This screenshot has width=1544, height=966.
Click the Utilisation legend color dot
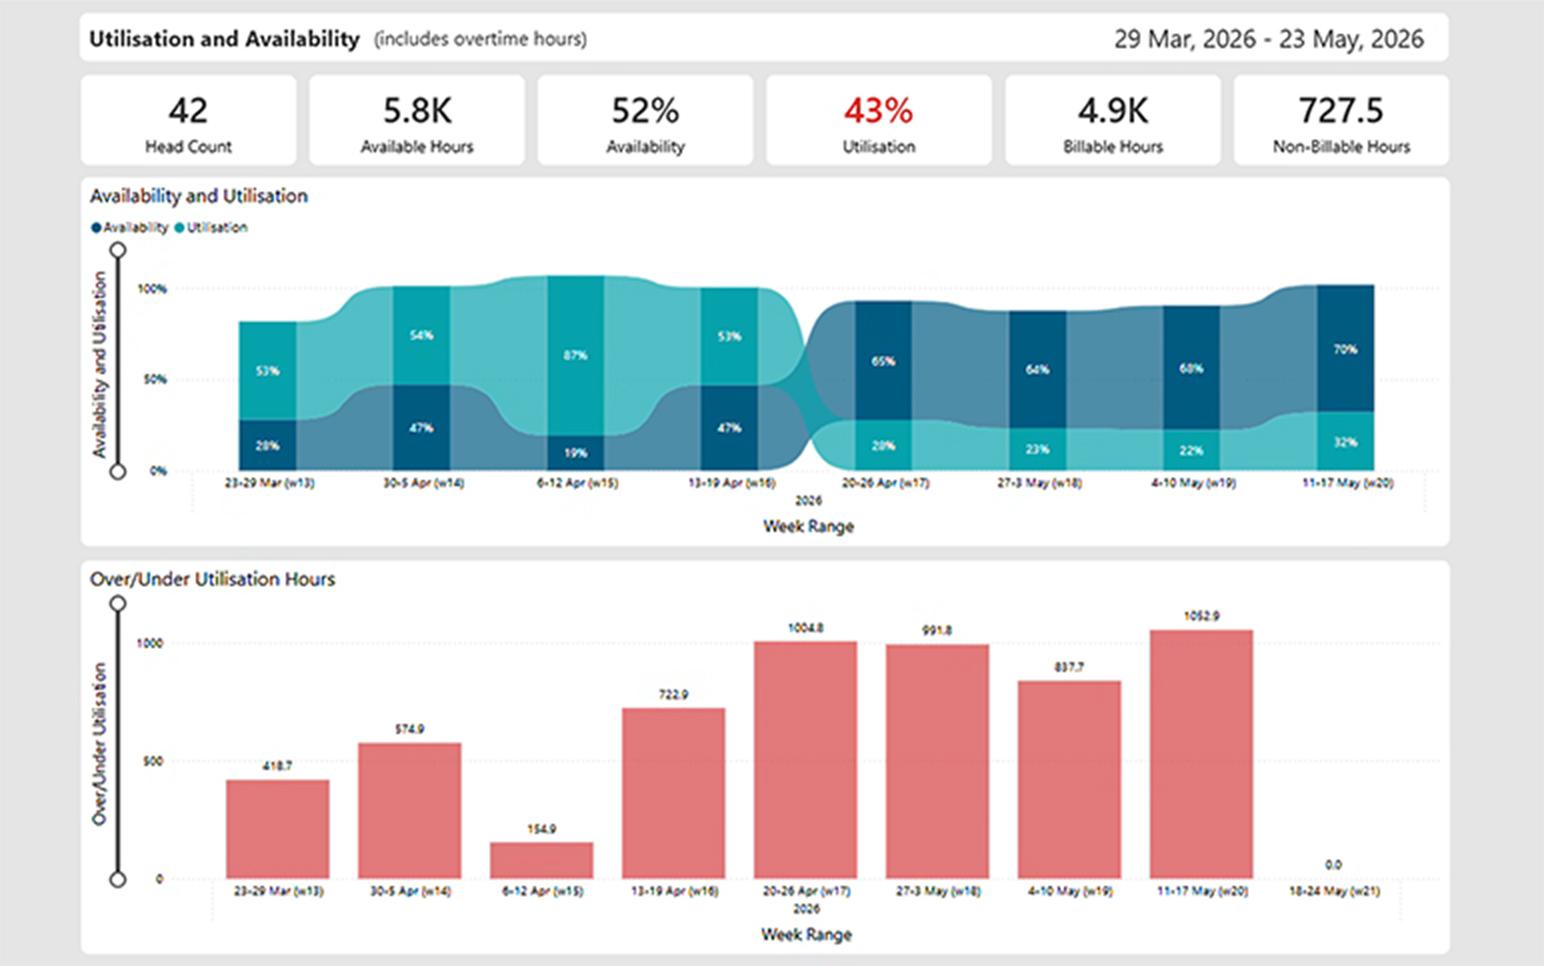(x=178, y=227)
